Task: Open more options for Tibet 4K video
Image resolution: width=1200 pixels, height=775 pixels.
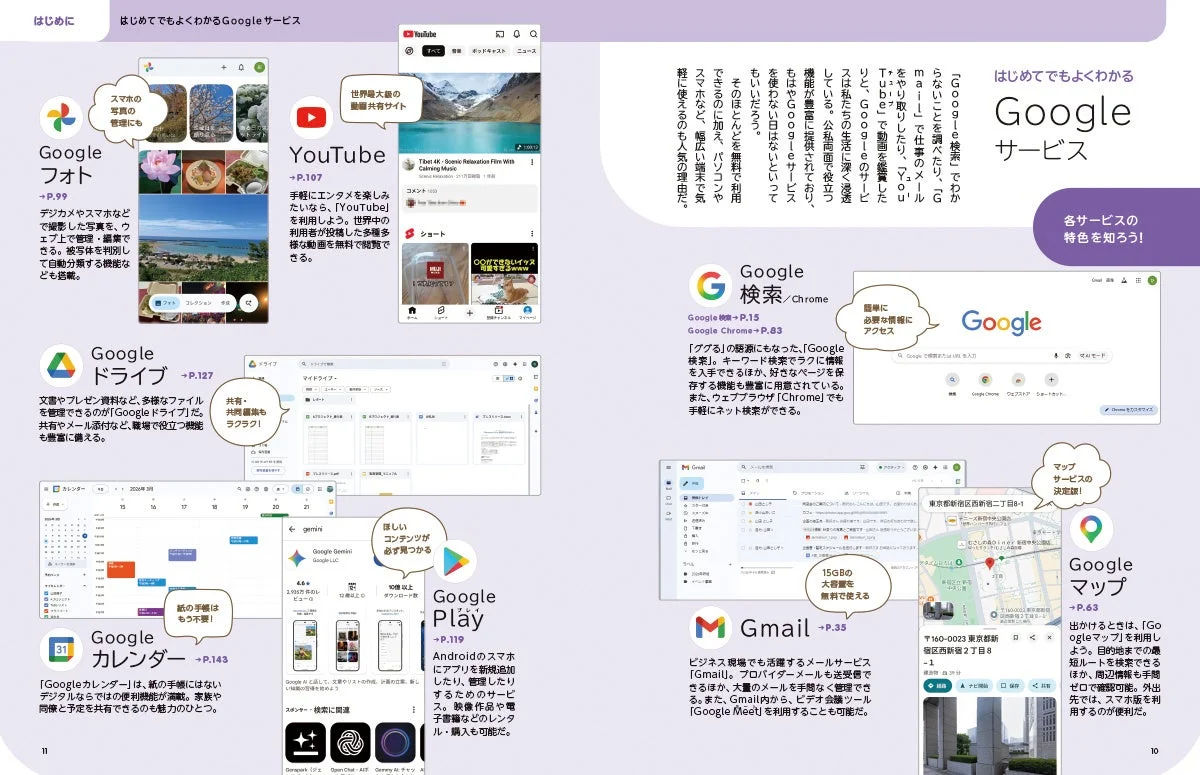Action: click(x=532, y=162)
